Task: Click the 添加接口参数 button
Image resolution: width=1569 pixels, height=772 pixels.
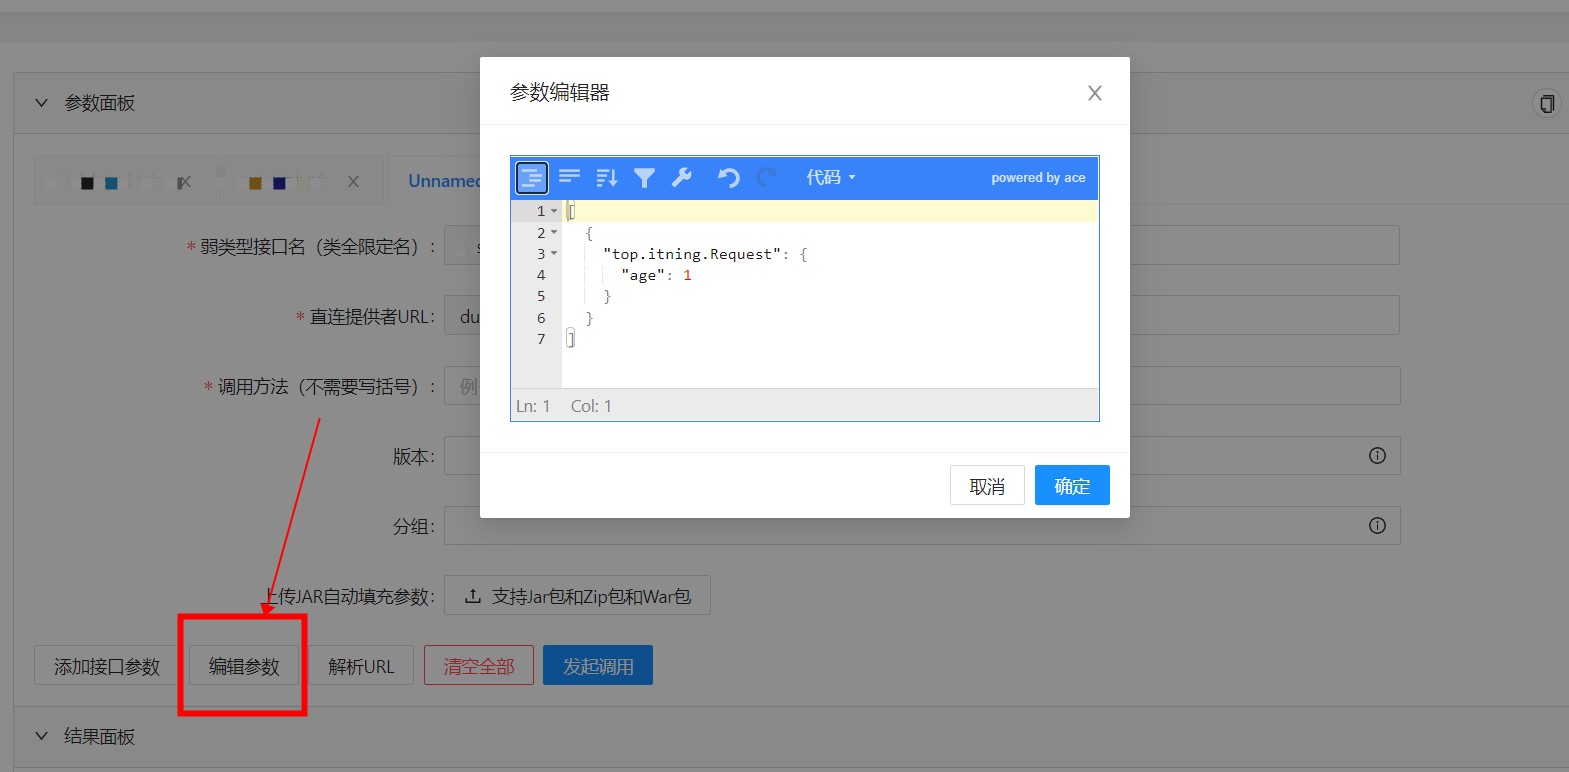Action: (x=107, y=666)
